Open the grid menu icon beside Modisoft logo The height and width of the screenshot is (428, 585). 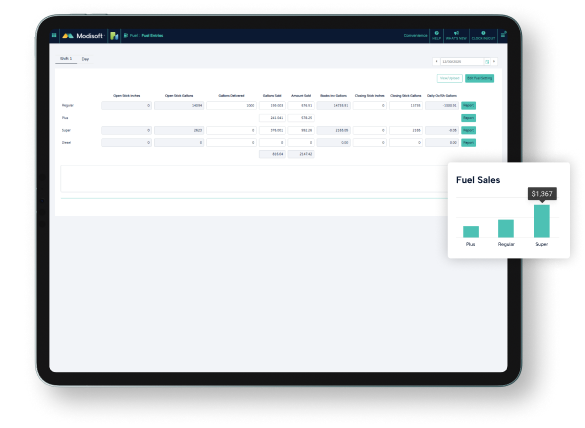pyautogui.click(x=54, y=35)
